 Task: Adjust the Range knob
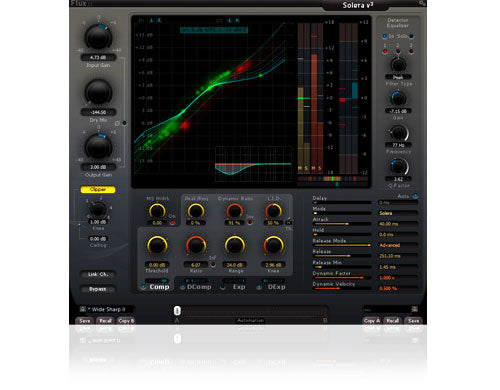[x=235, y=246]
